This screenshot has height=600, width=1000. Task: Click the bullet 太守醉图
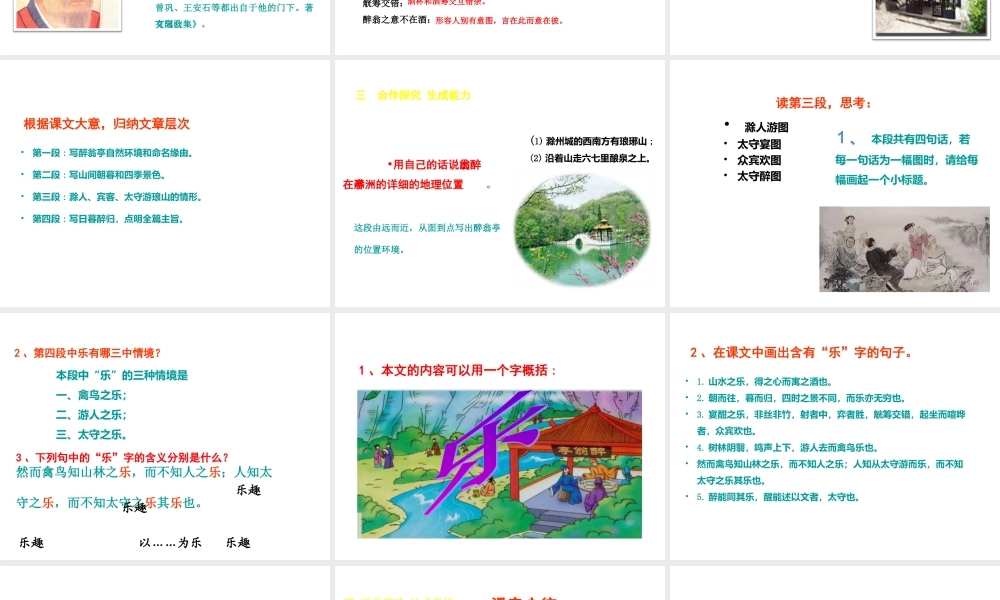tap(759, 177)
